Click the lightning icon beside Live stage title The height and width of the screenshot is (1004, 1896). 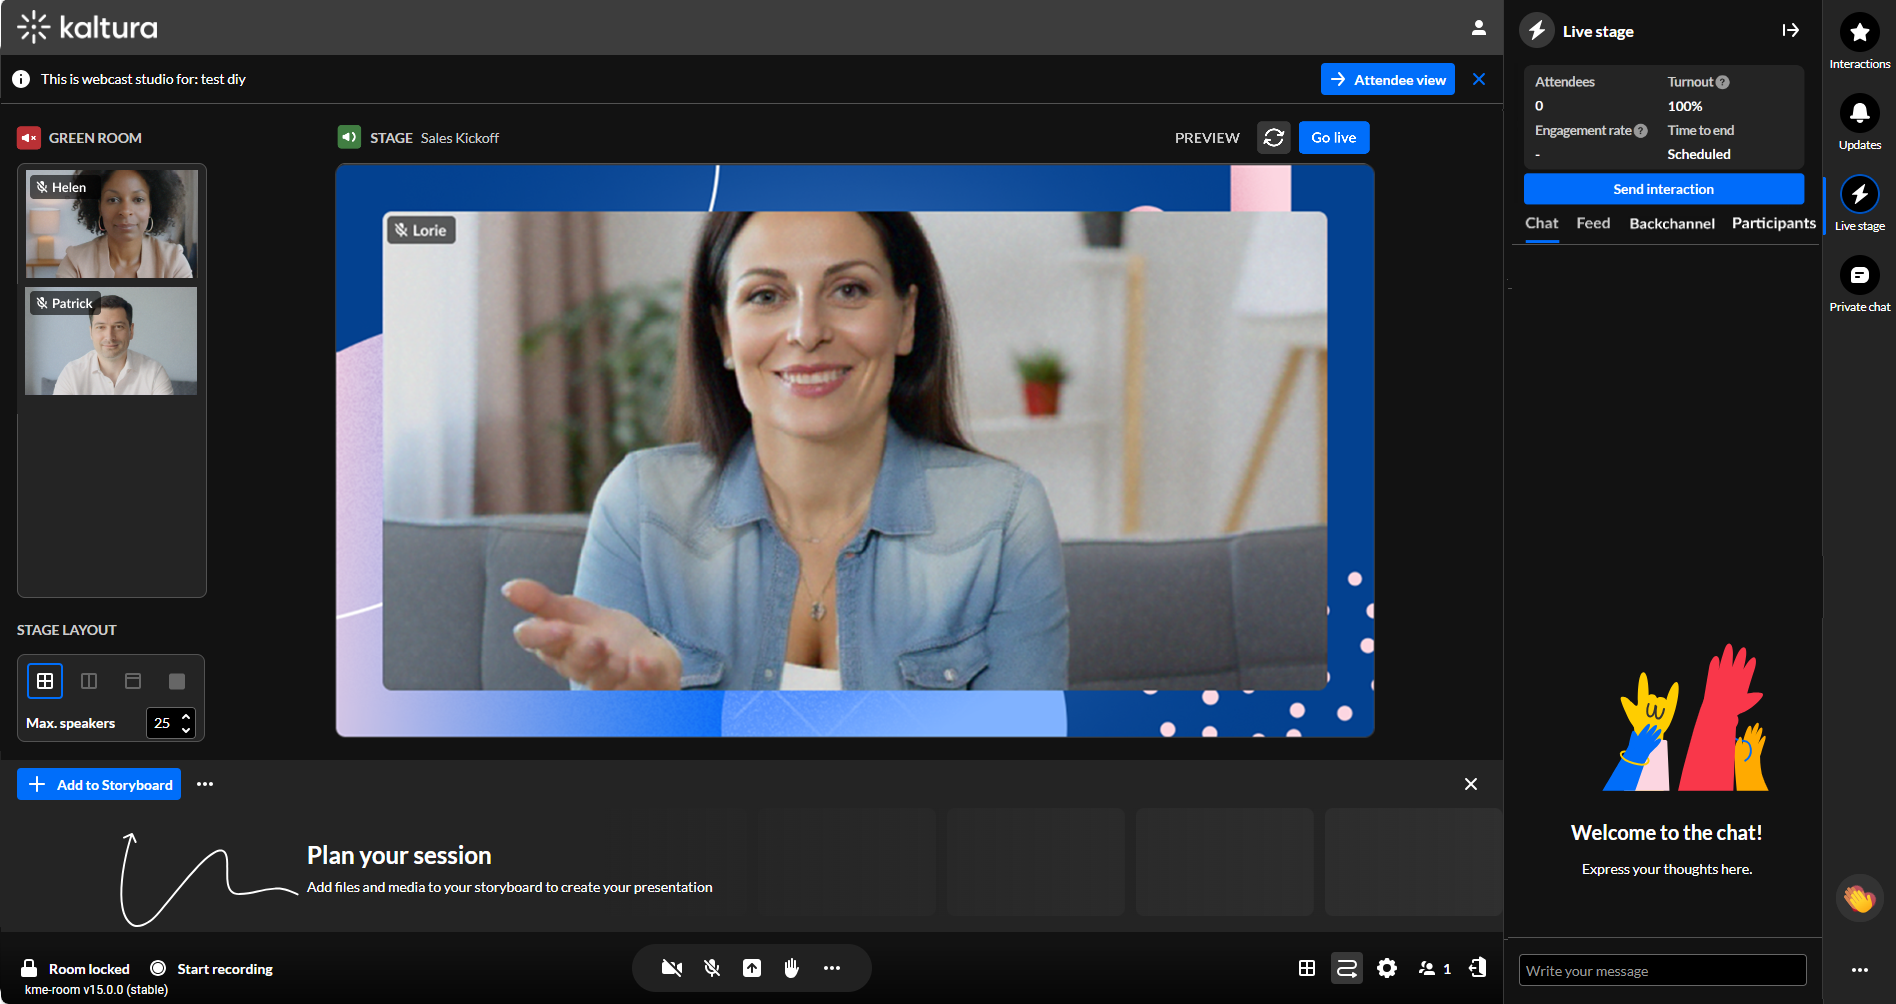coord(1537,31)
